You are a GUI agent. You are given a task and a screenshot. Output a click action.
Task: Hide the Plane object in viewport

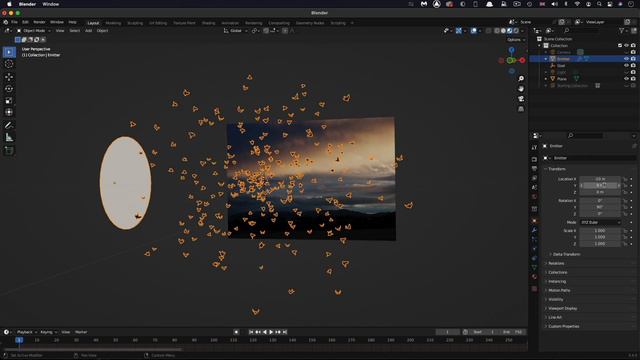point(626,79)
